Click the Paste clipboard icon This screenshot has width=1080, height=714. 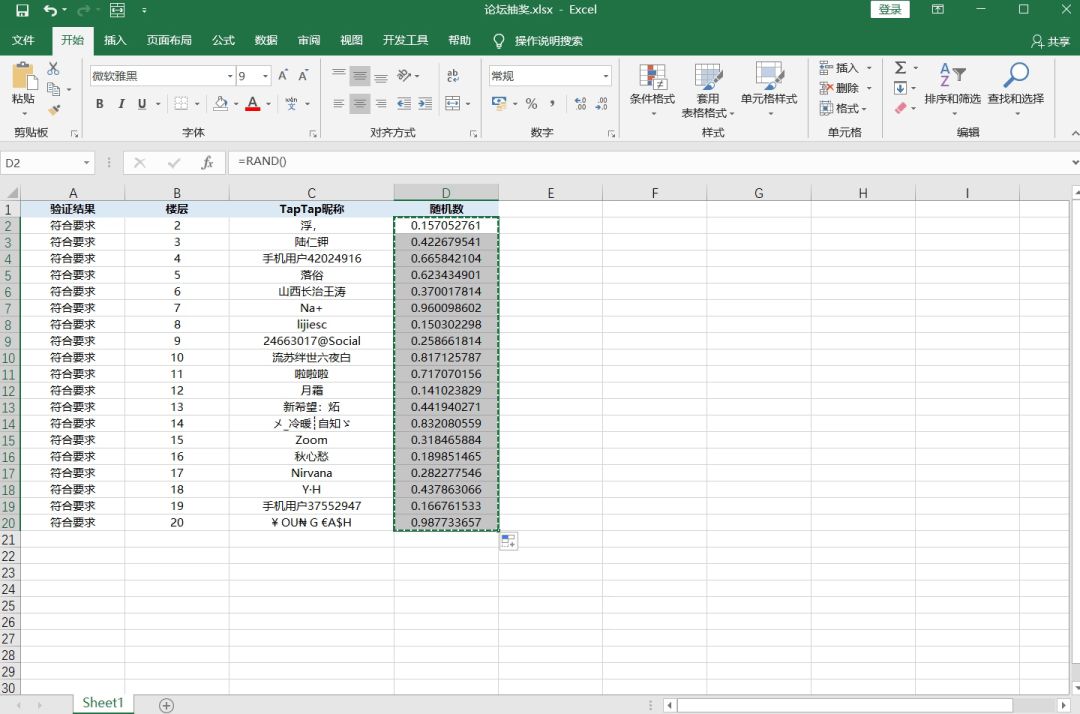point(23,76)
